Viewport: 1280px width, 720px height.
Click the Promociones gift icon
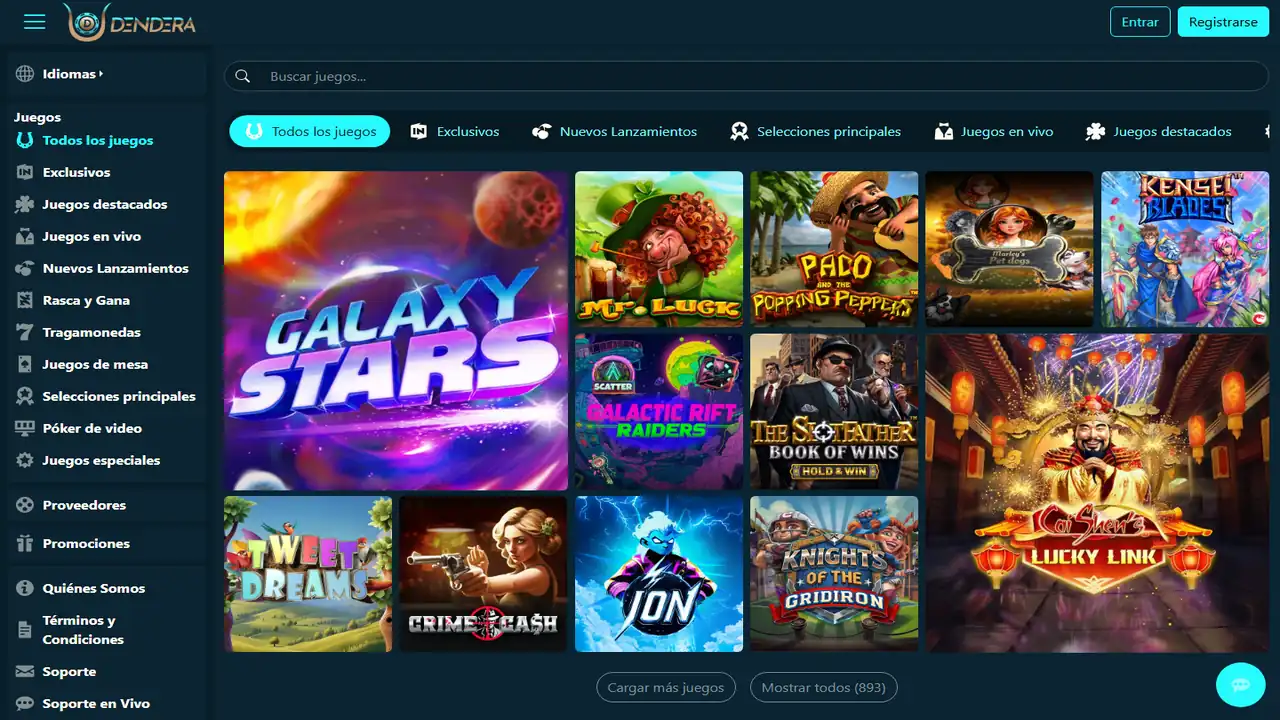tap(25, 544)
